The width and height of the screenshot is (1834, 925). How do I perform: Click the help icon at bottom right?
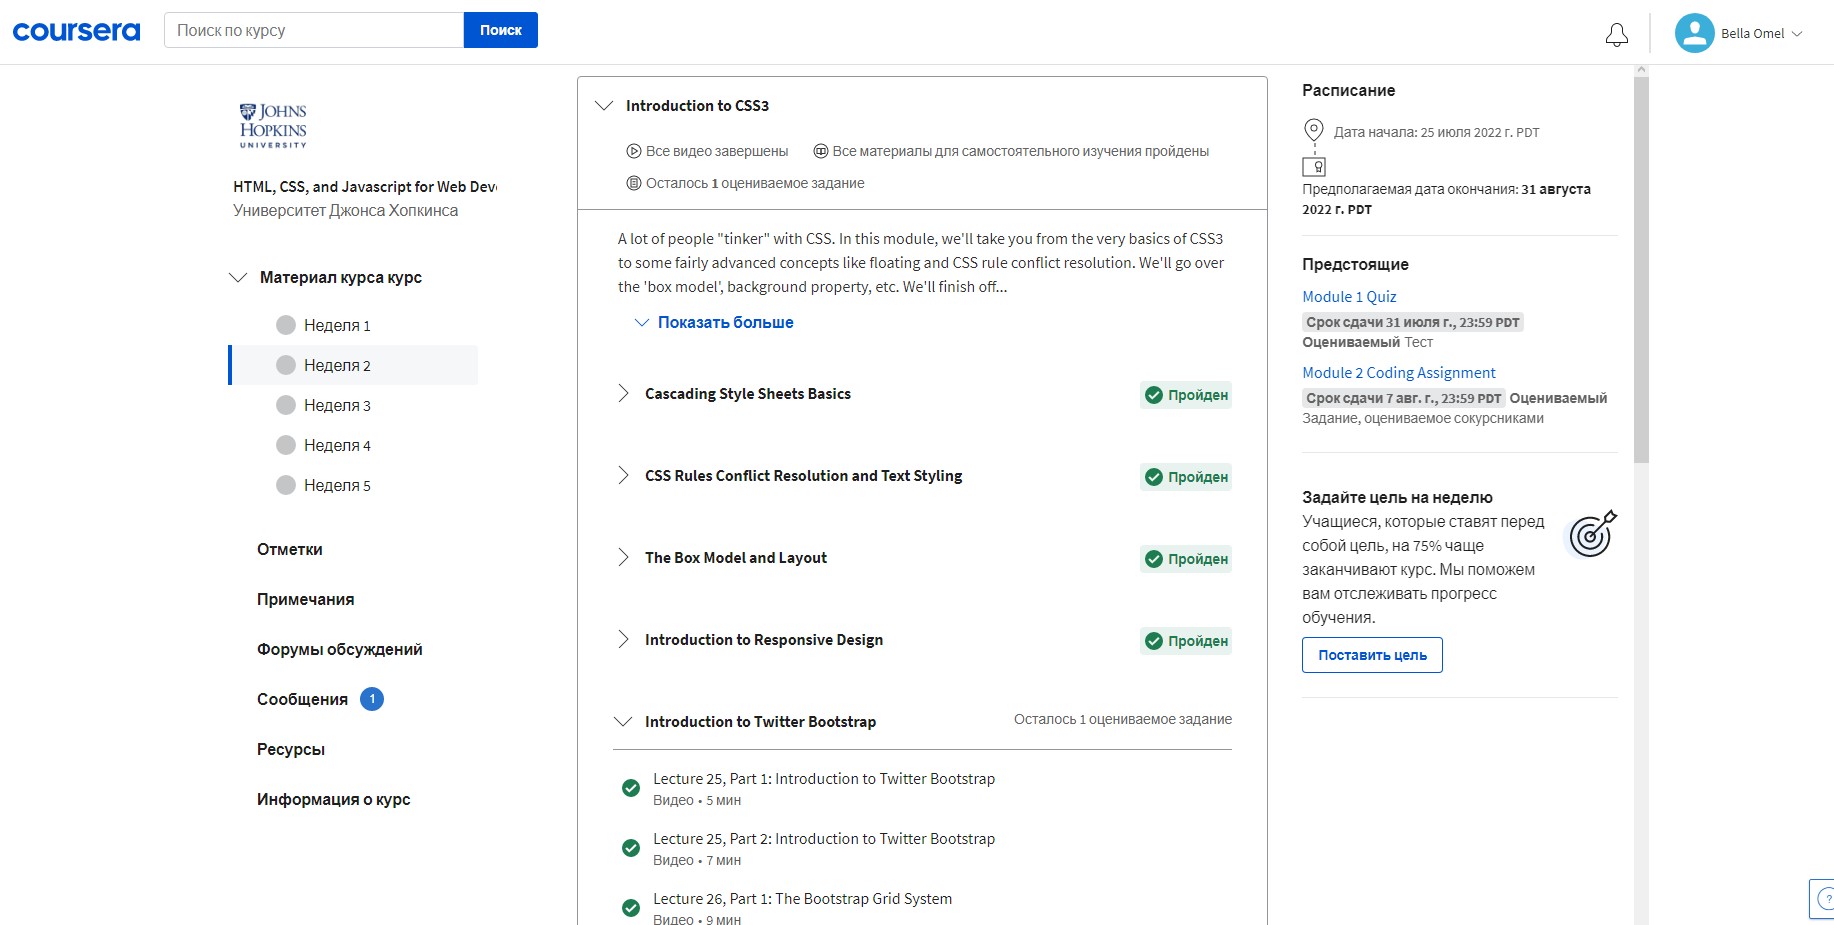[1825, 898]
